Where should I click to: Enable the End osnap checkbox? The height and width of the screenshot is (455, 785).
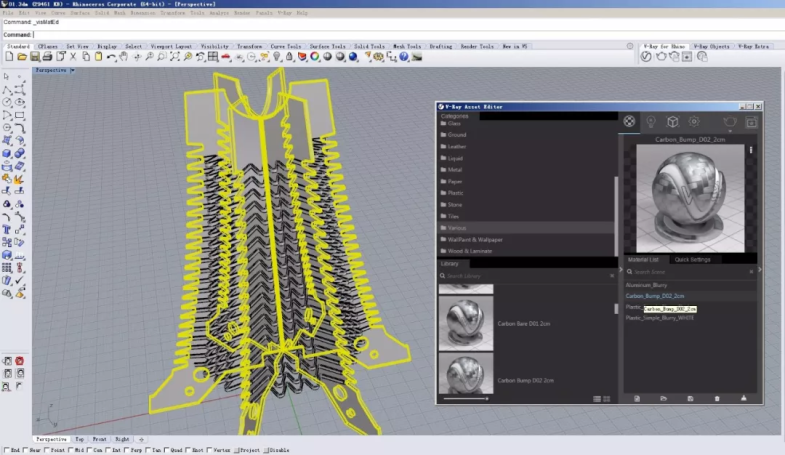pos(5,450)
